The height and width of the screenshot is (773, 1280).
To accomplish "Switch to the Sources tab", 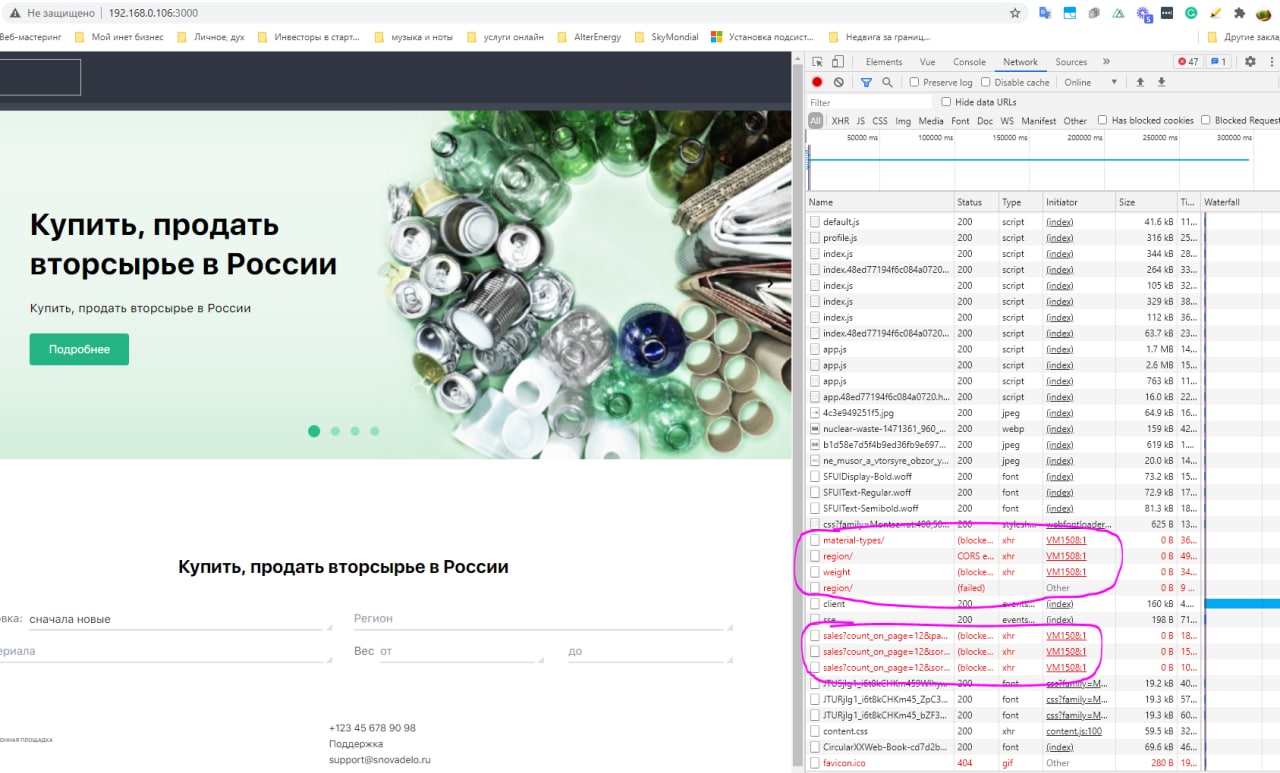I will (x=1071, y=62).
